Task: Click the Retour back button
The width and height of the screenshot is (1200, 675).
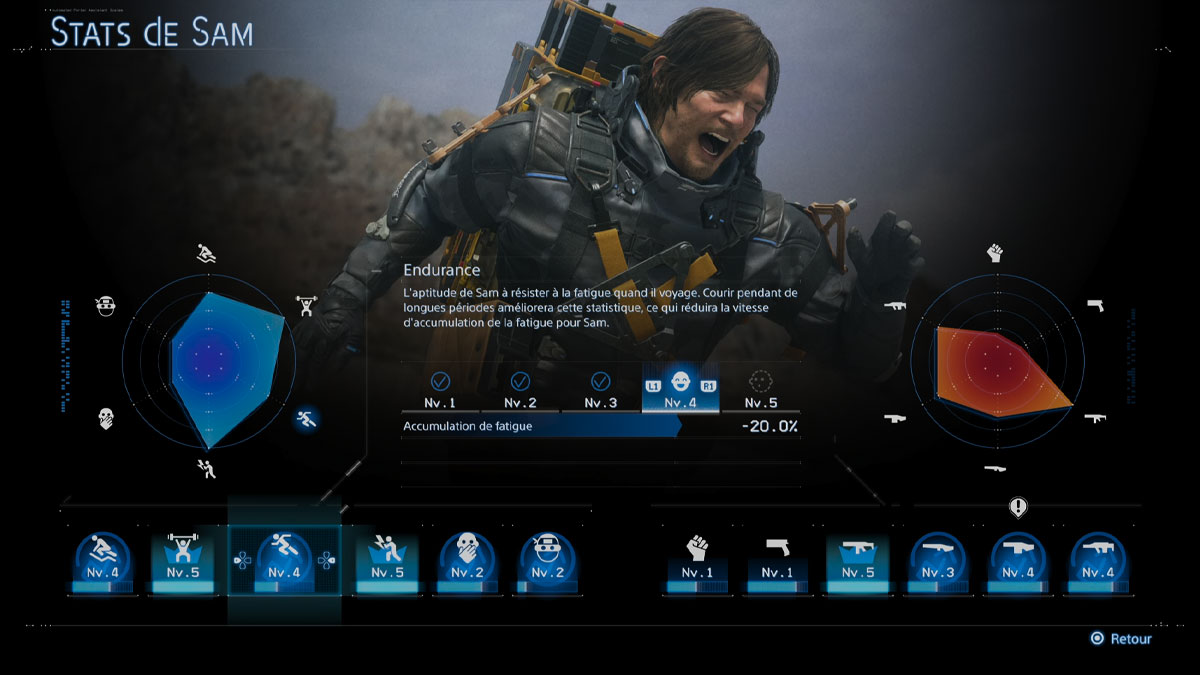Action: (x=1121, y=639)
